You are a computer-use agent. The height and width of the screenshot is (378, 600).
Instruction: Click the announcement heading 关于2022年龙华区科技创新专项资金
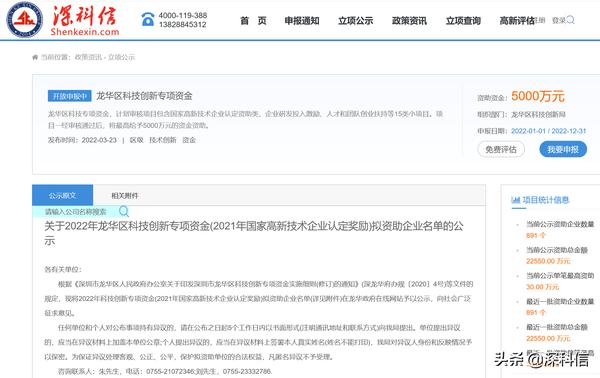(x=254, y=233)
